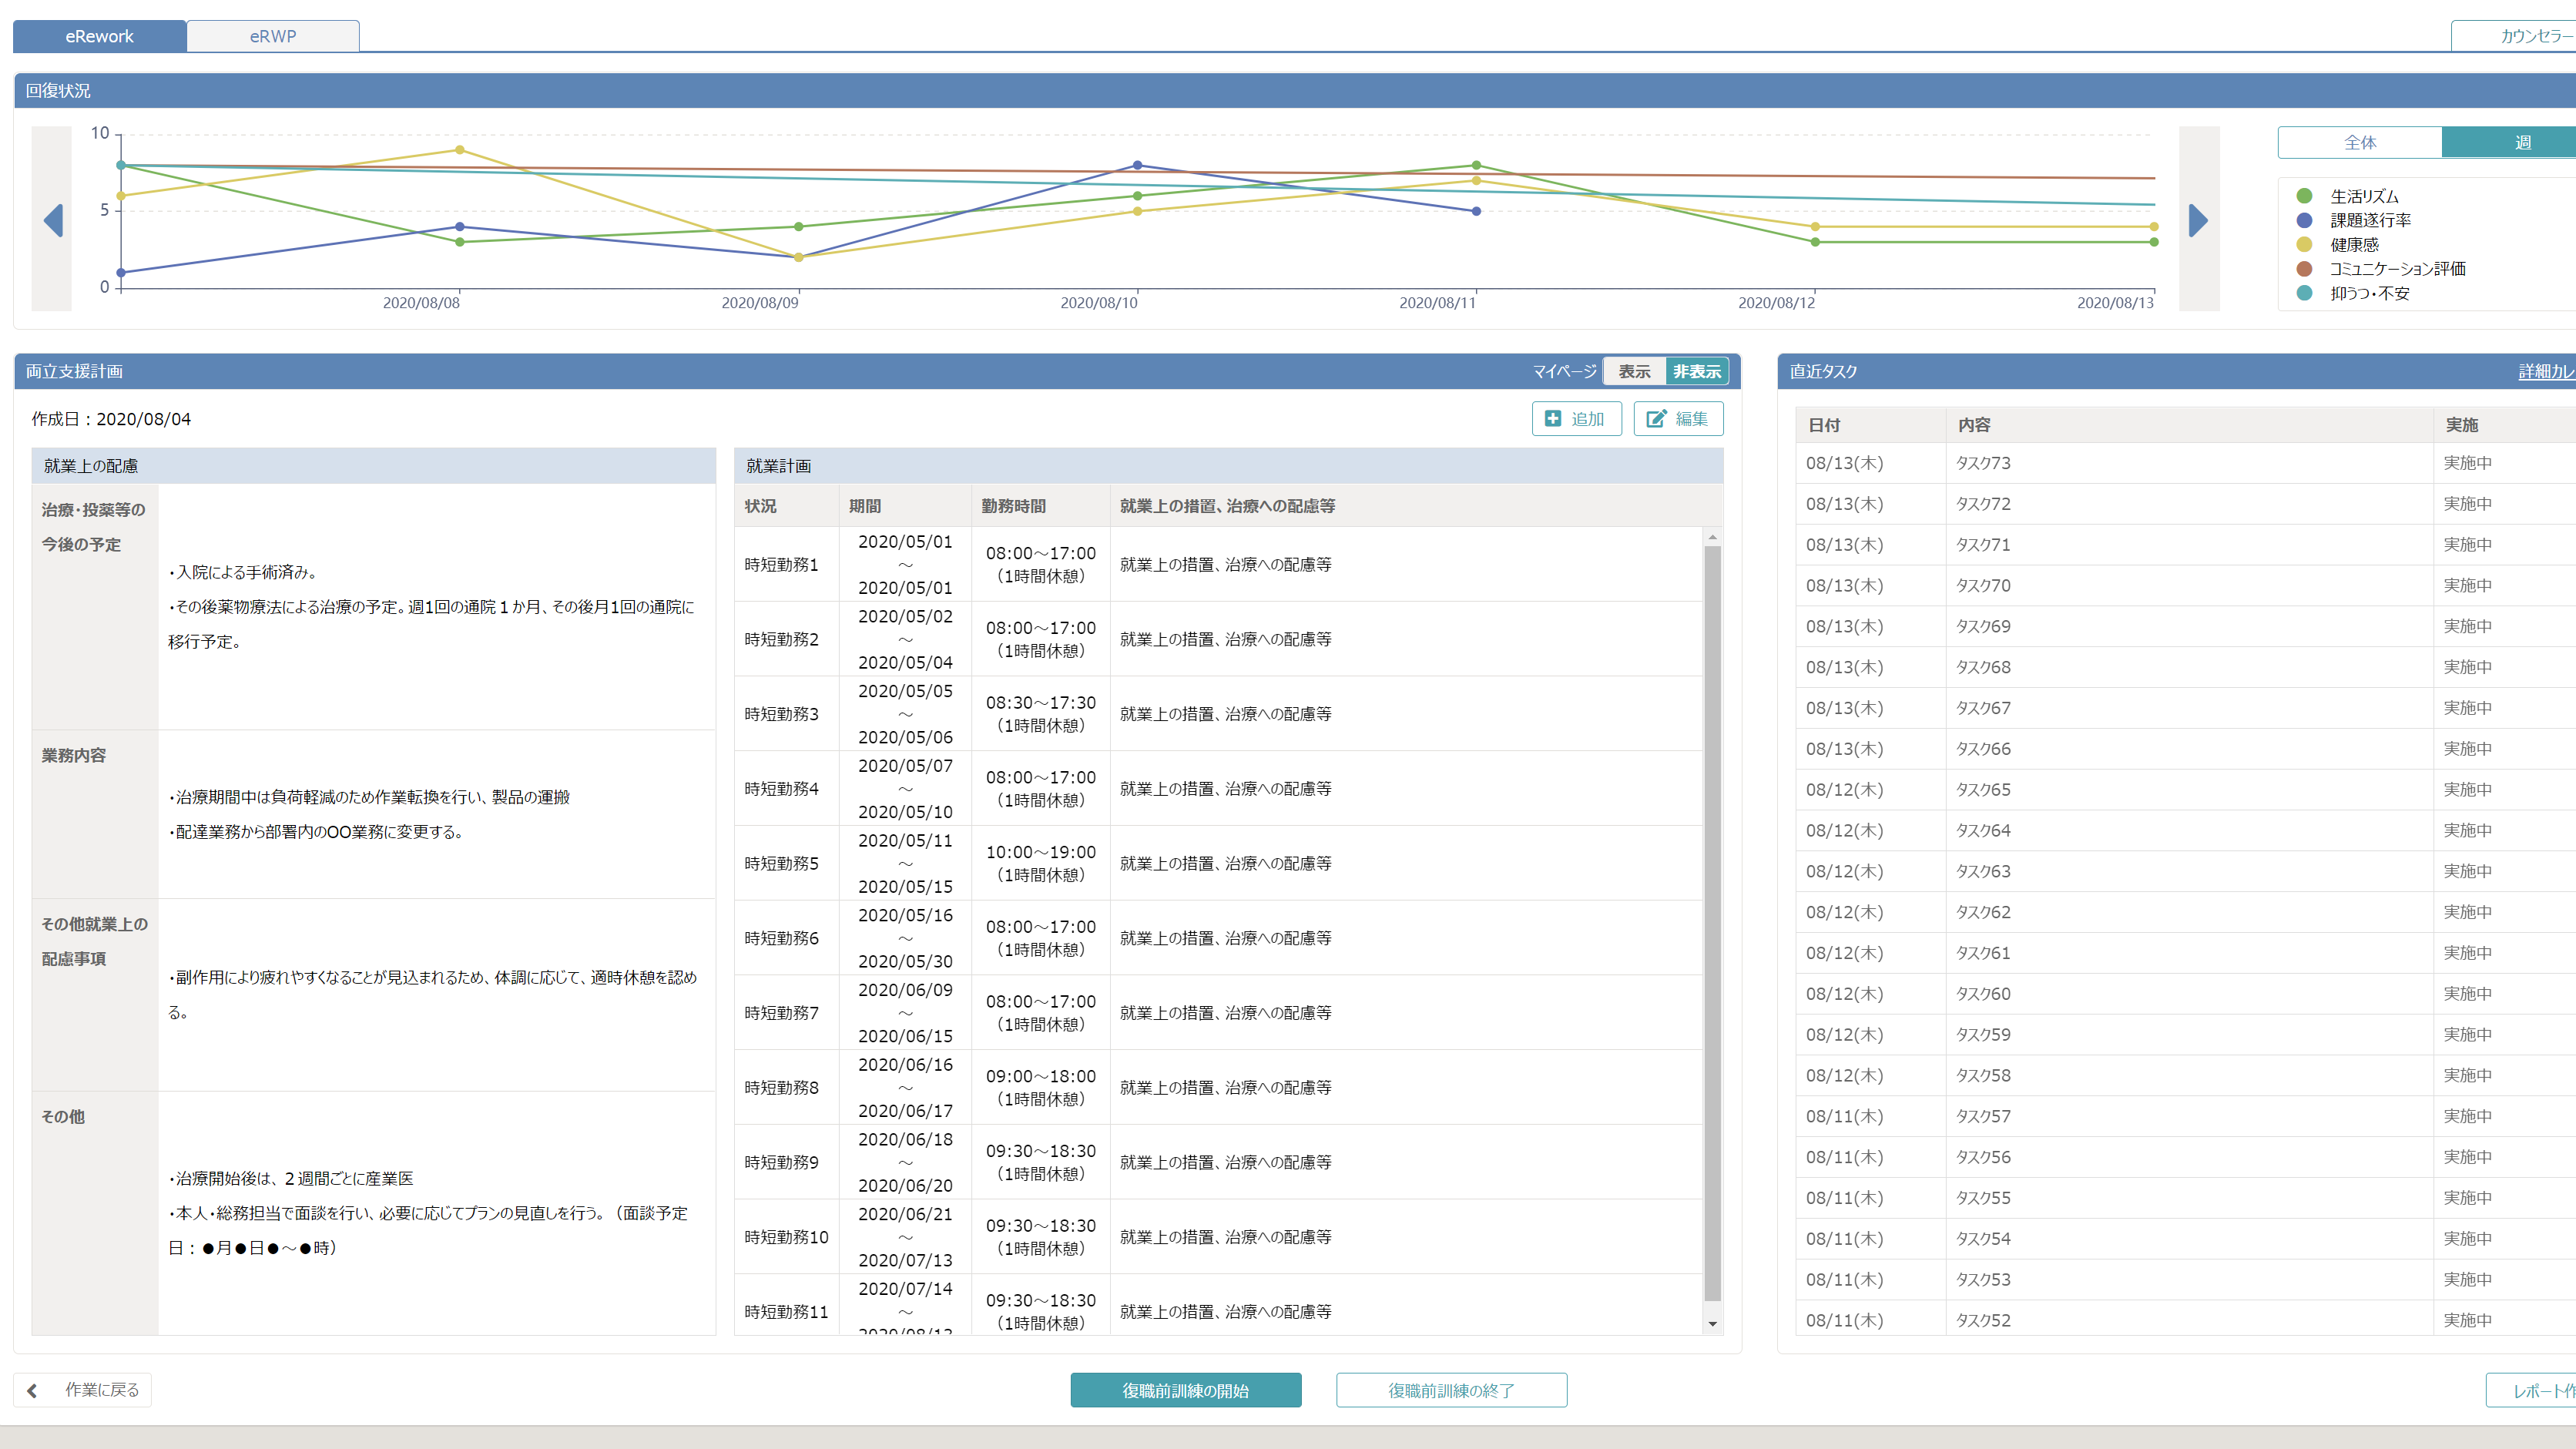2576x1449 pixels.
Task: Click 復職前訓練の開始 button
Action: pyautogui.click(x=1185, y=1390)
